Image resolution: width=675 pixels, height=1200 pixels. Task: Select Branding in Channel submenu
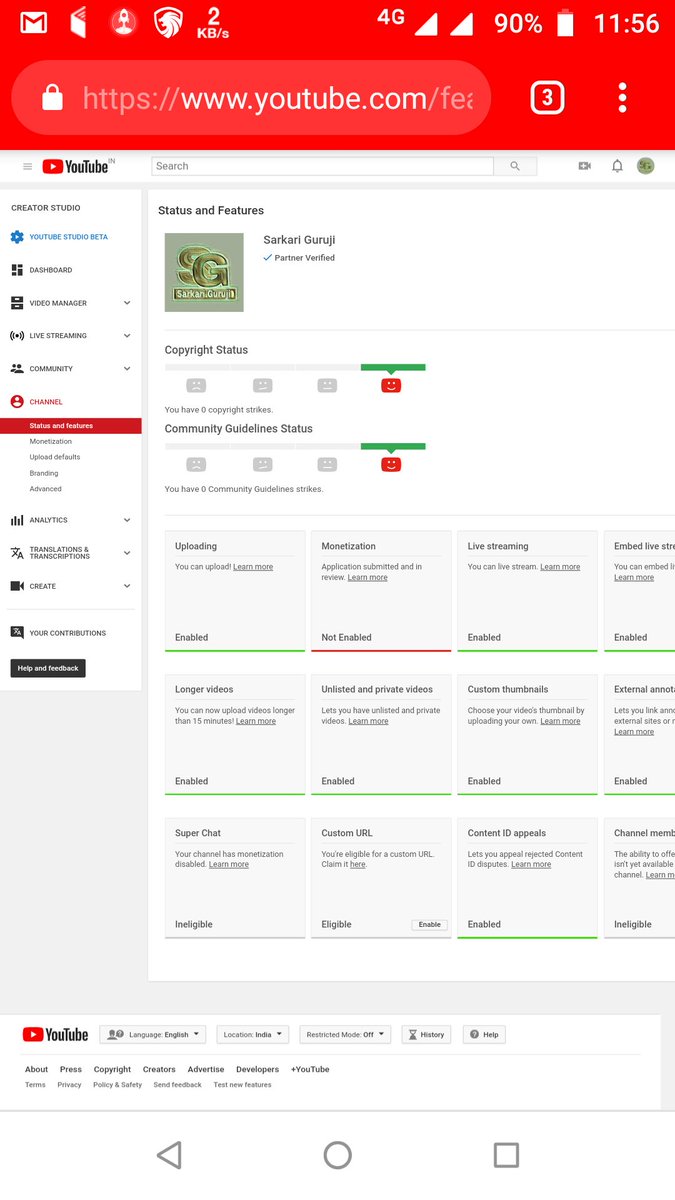click(44, 473)
